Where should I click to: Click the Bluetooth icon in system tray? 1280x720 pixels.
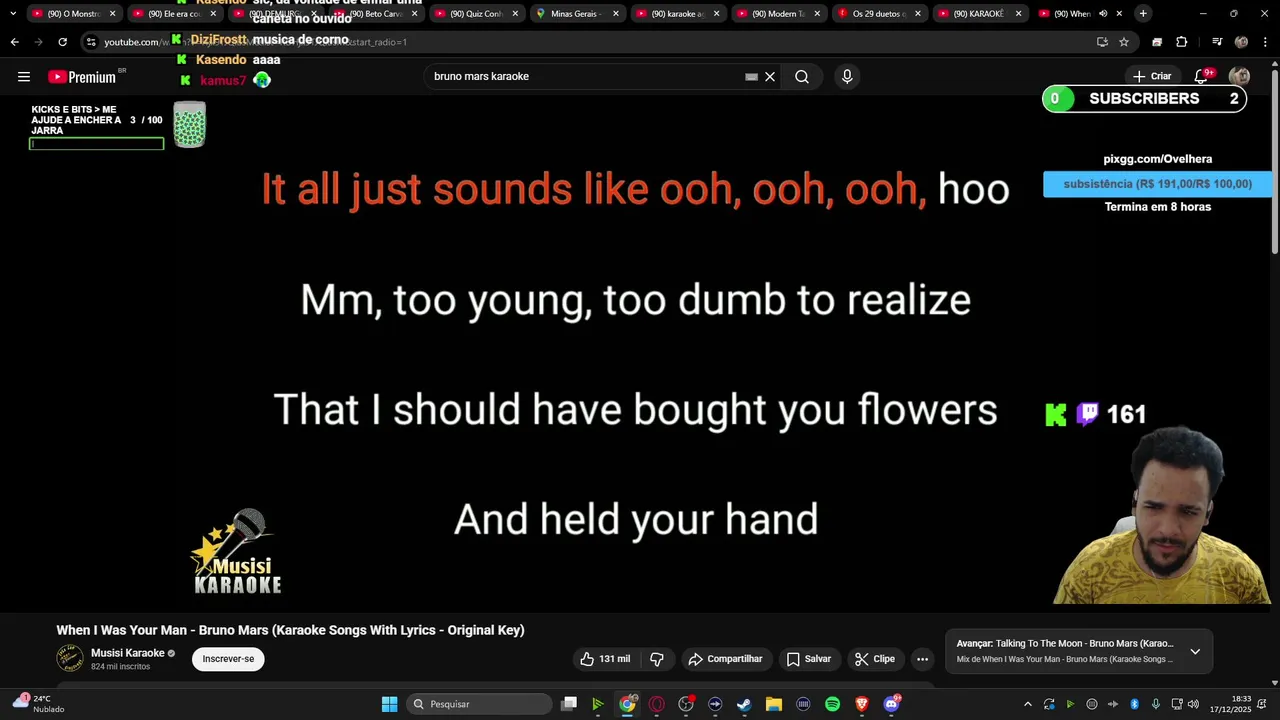[1134, 704]
